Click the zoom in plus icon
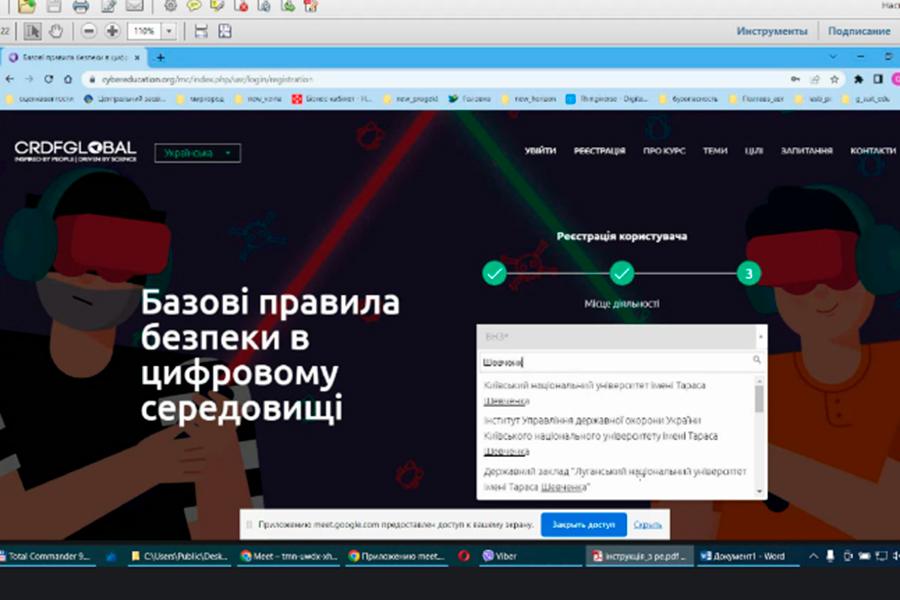Image resolution: width=900 pixels, height=600 pixels. [x=111, y=31]
